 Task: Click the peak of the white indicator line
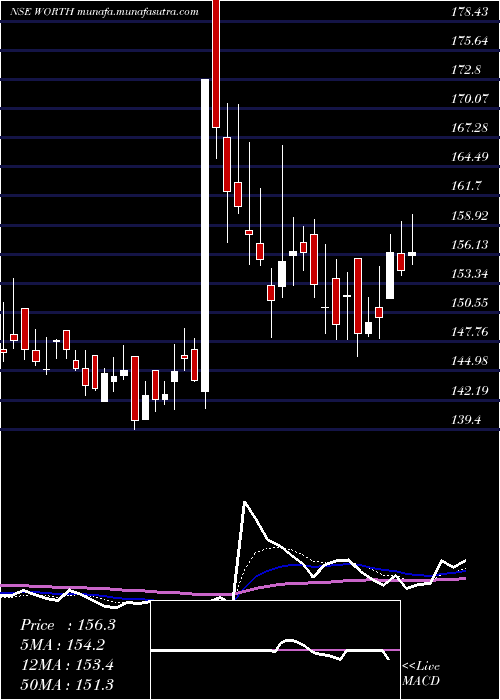[x=245, y=502]
